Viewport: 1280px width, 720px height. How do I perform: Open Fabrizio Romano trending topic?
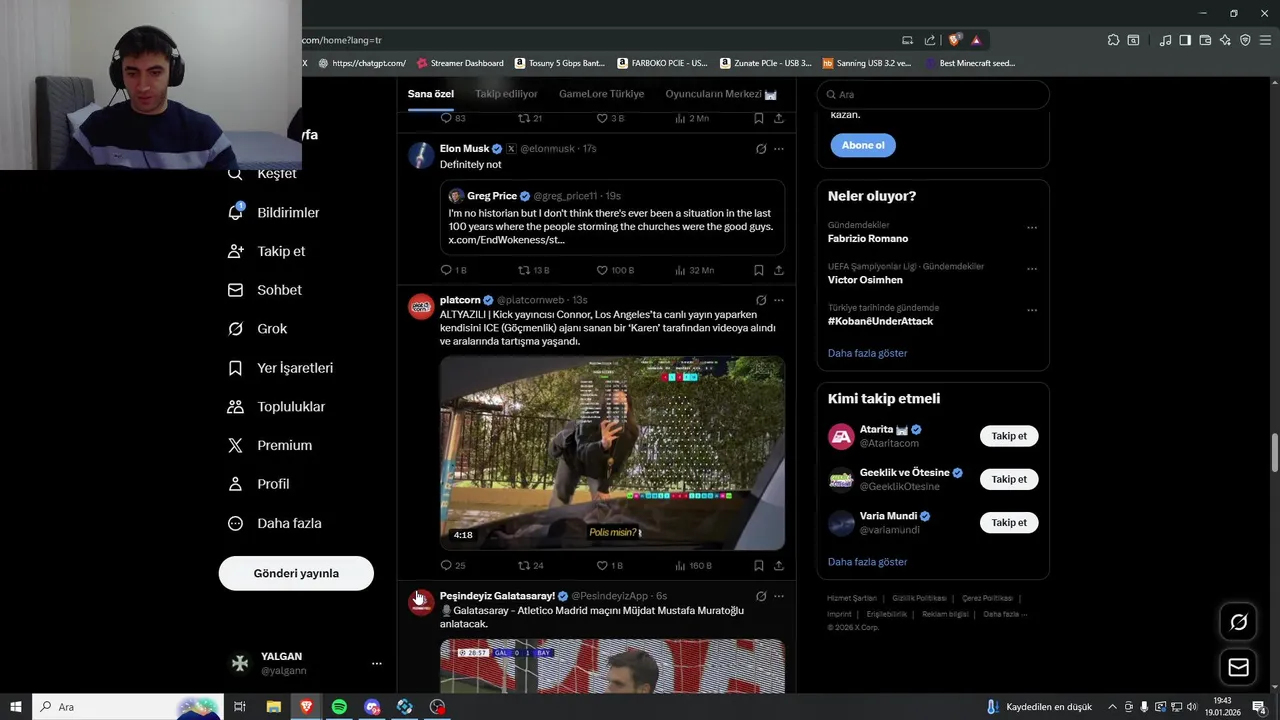click(868, 239)
